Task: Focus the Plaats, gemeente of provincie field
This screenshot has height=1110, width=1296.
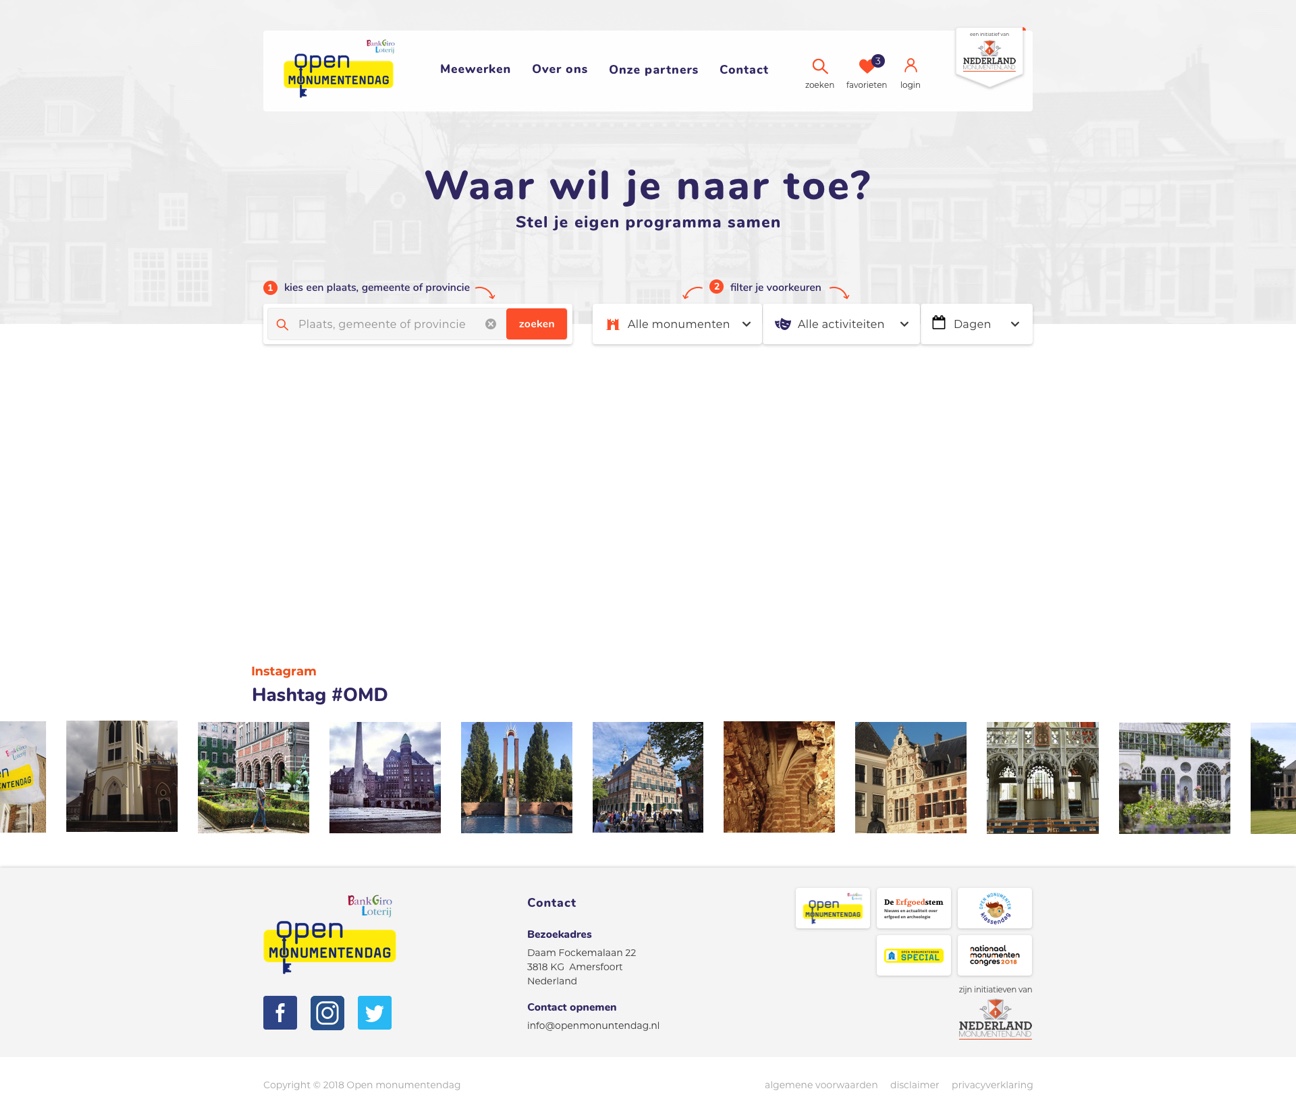Action: pyautogui.click(x=386, y=324)
